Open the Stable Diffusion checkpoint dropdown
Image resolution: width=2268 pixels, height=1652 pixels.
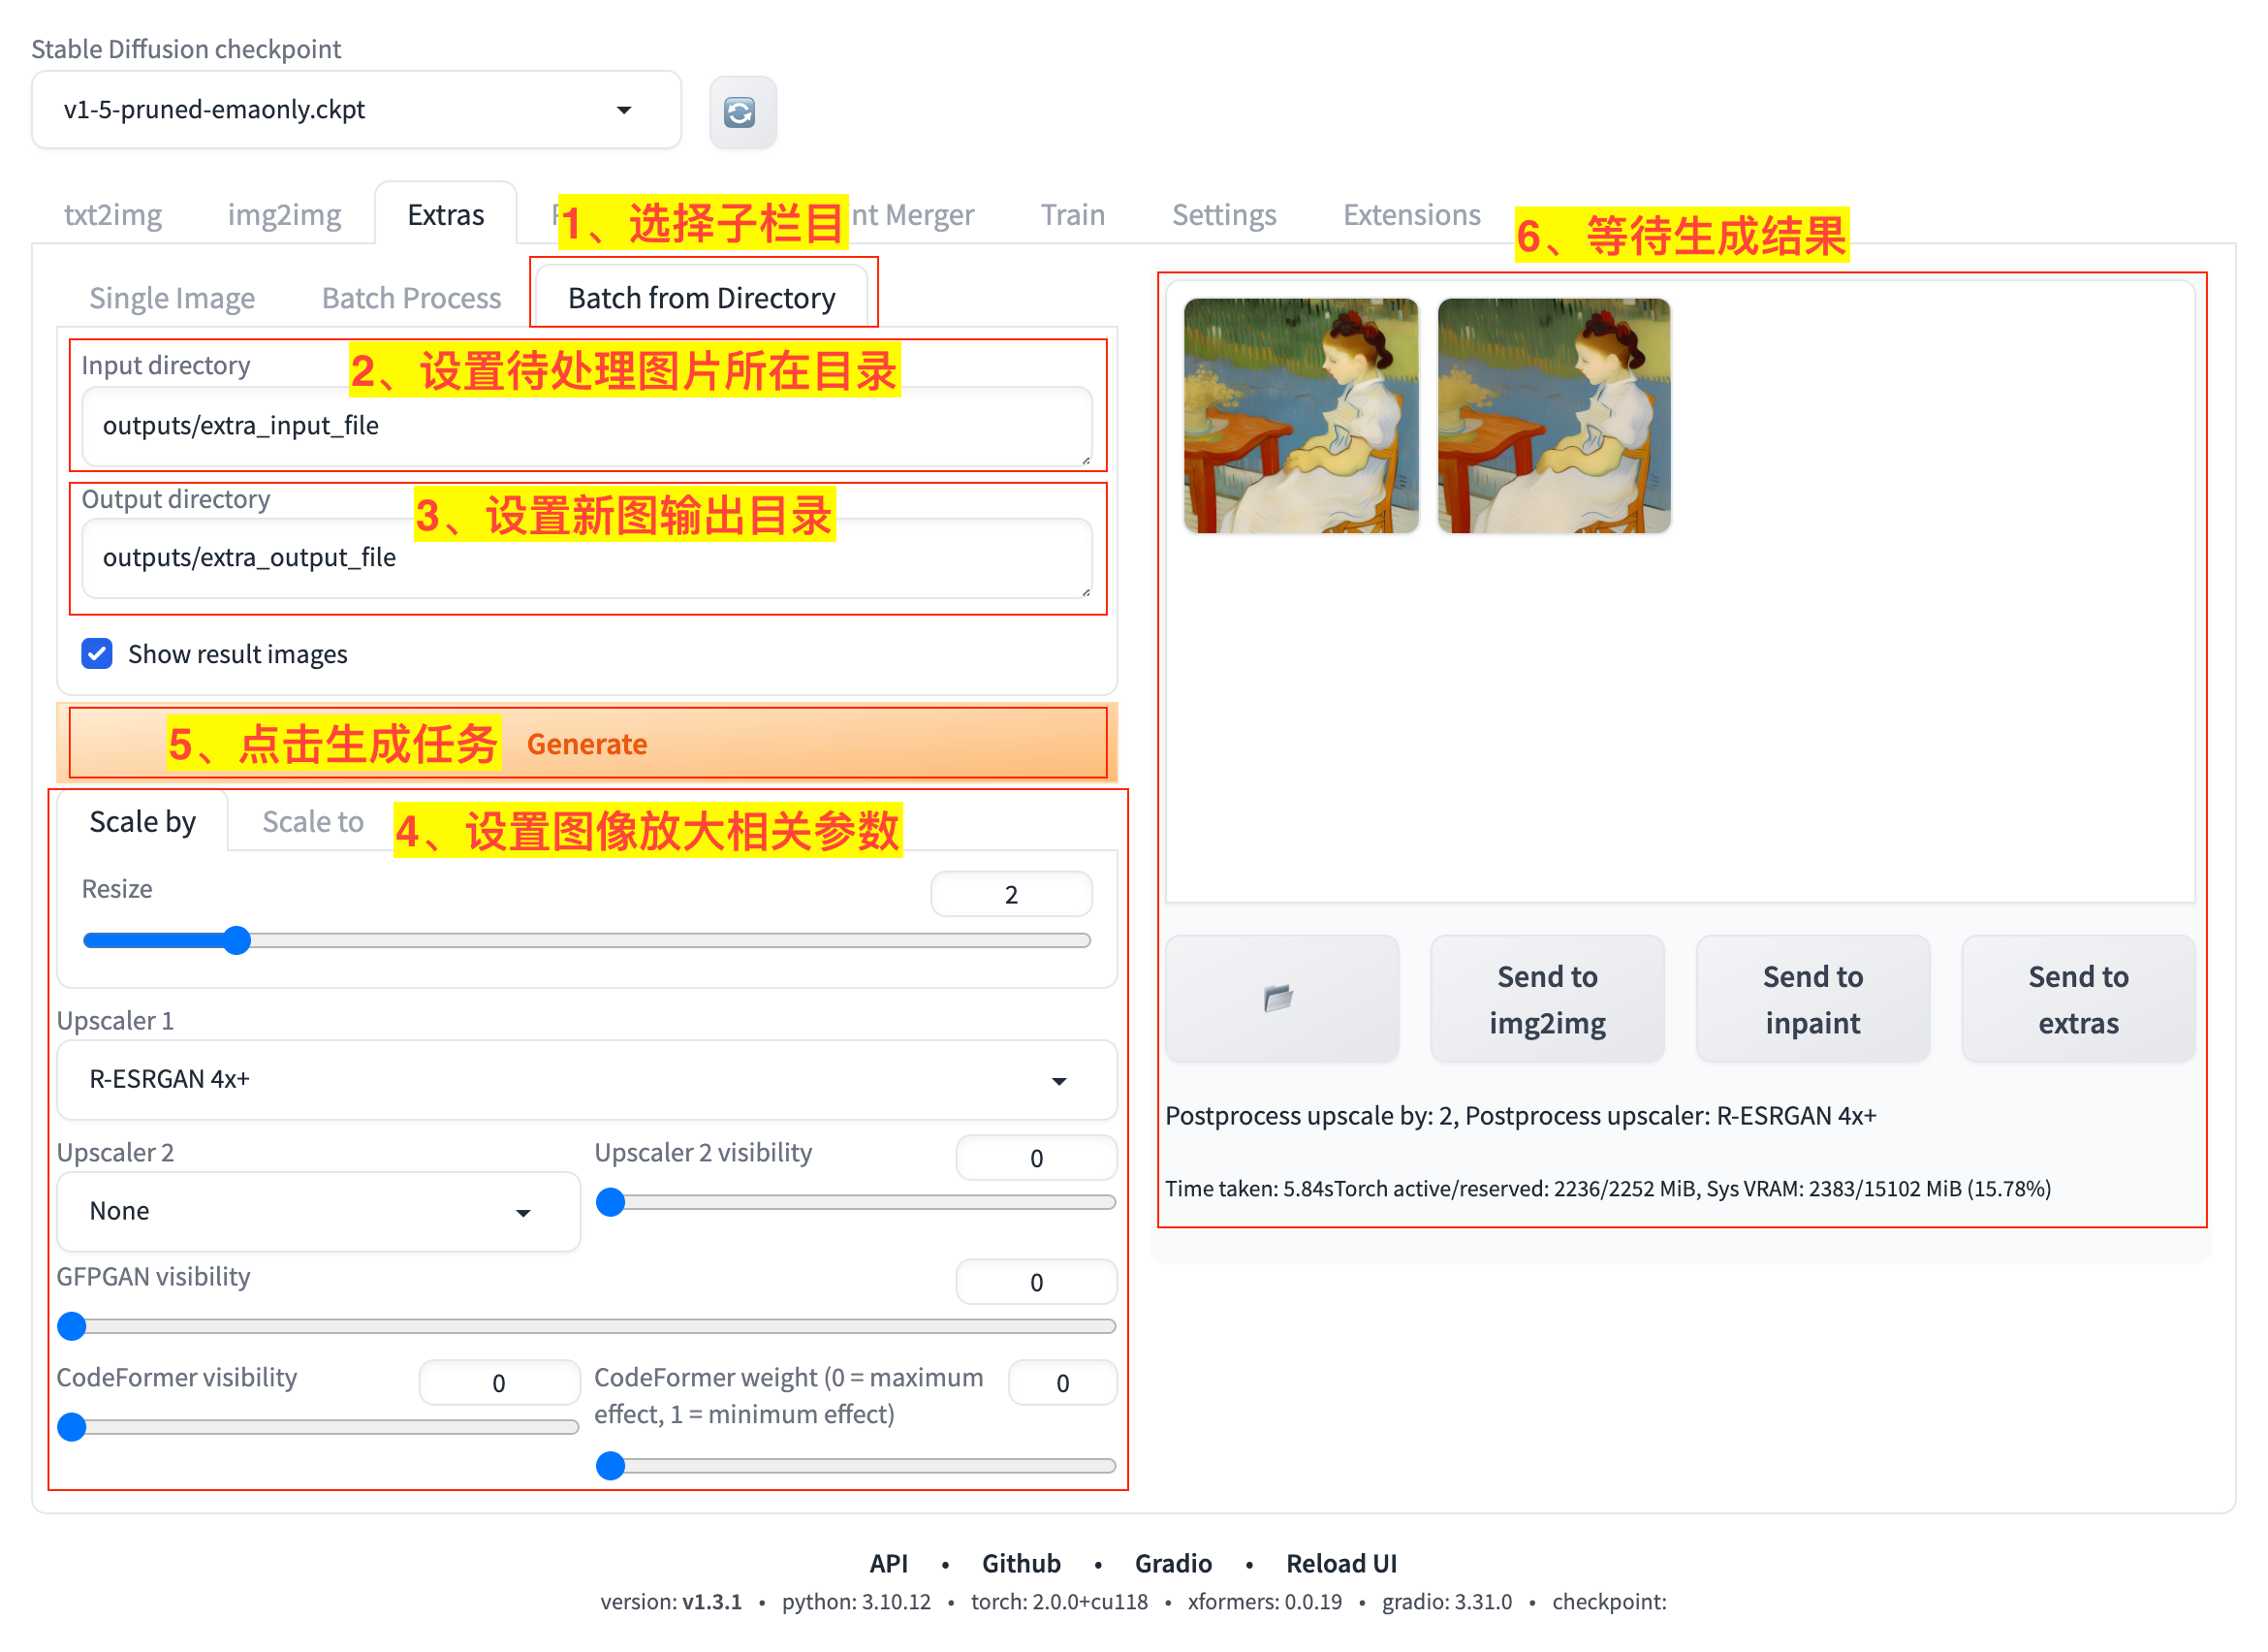(356, 110)
